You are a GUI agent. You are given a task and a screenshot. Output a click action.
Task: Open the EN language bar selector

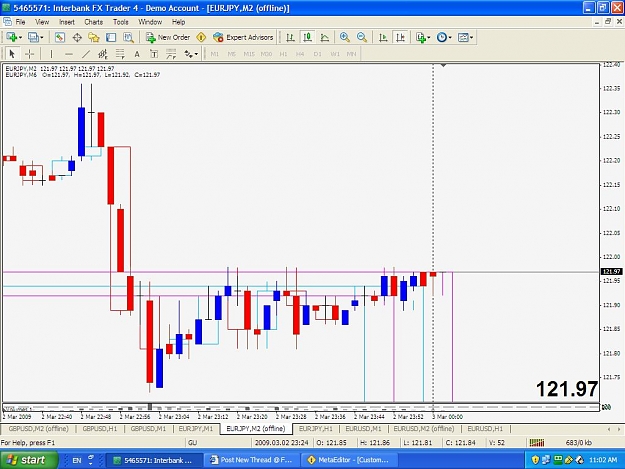pos(77,460)
